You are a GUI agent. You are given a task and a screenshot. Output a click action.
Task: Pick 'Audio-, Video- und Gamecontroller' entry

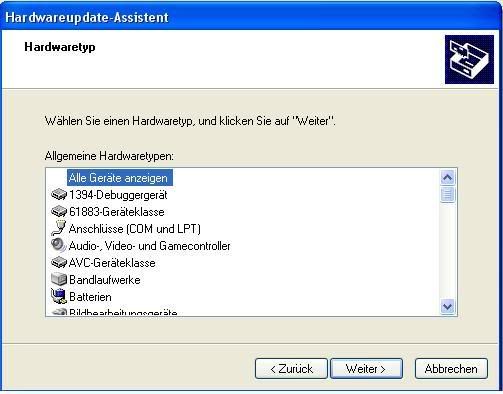tap(149, 246)
